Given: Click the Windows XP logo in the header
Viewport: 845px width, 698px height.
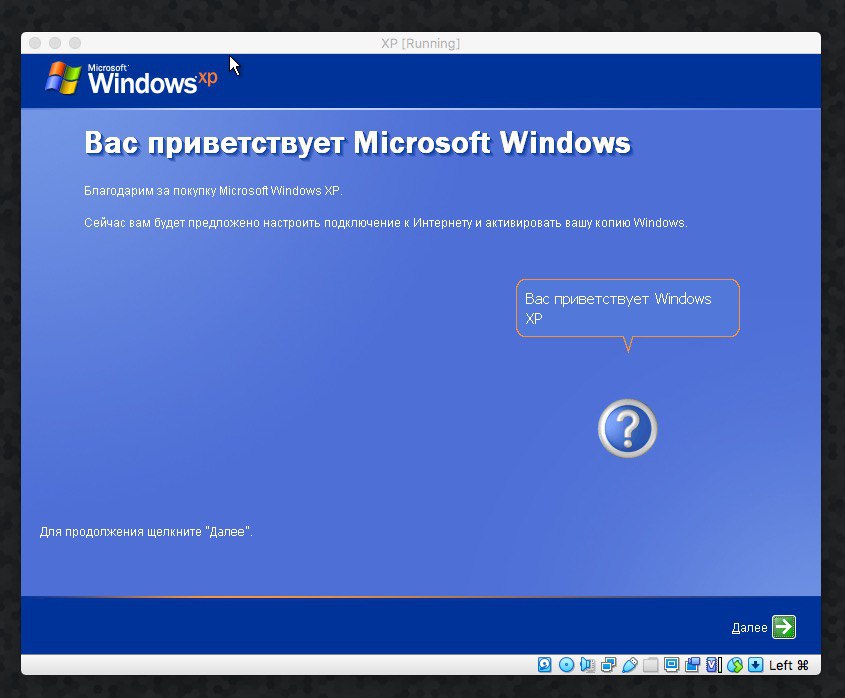Looking at the screenshot, I should 131,79.
